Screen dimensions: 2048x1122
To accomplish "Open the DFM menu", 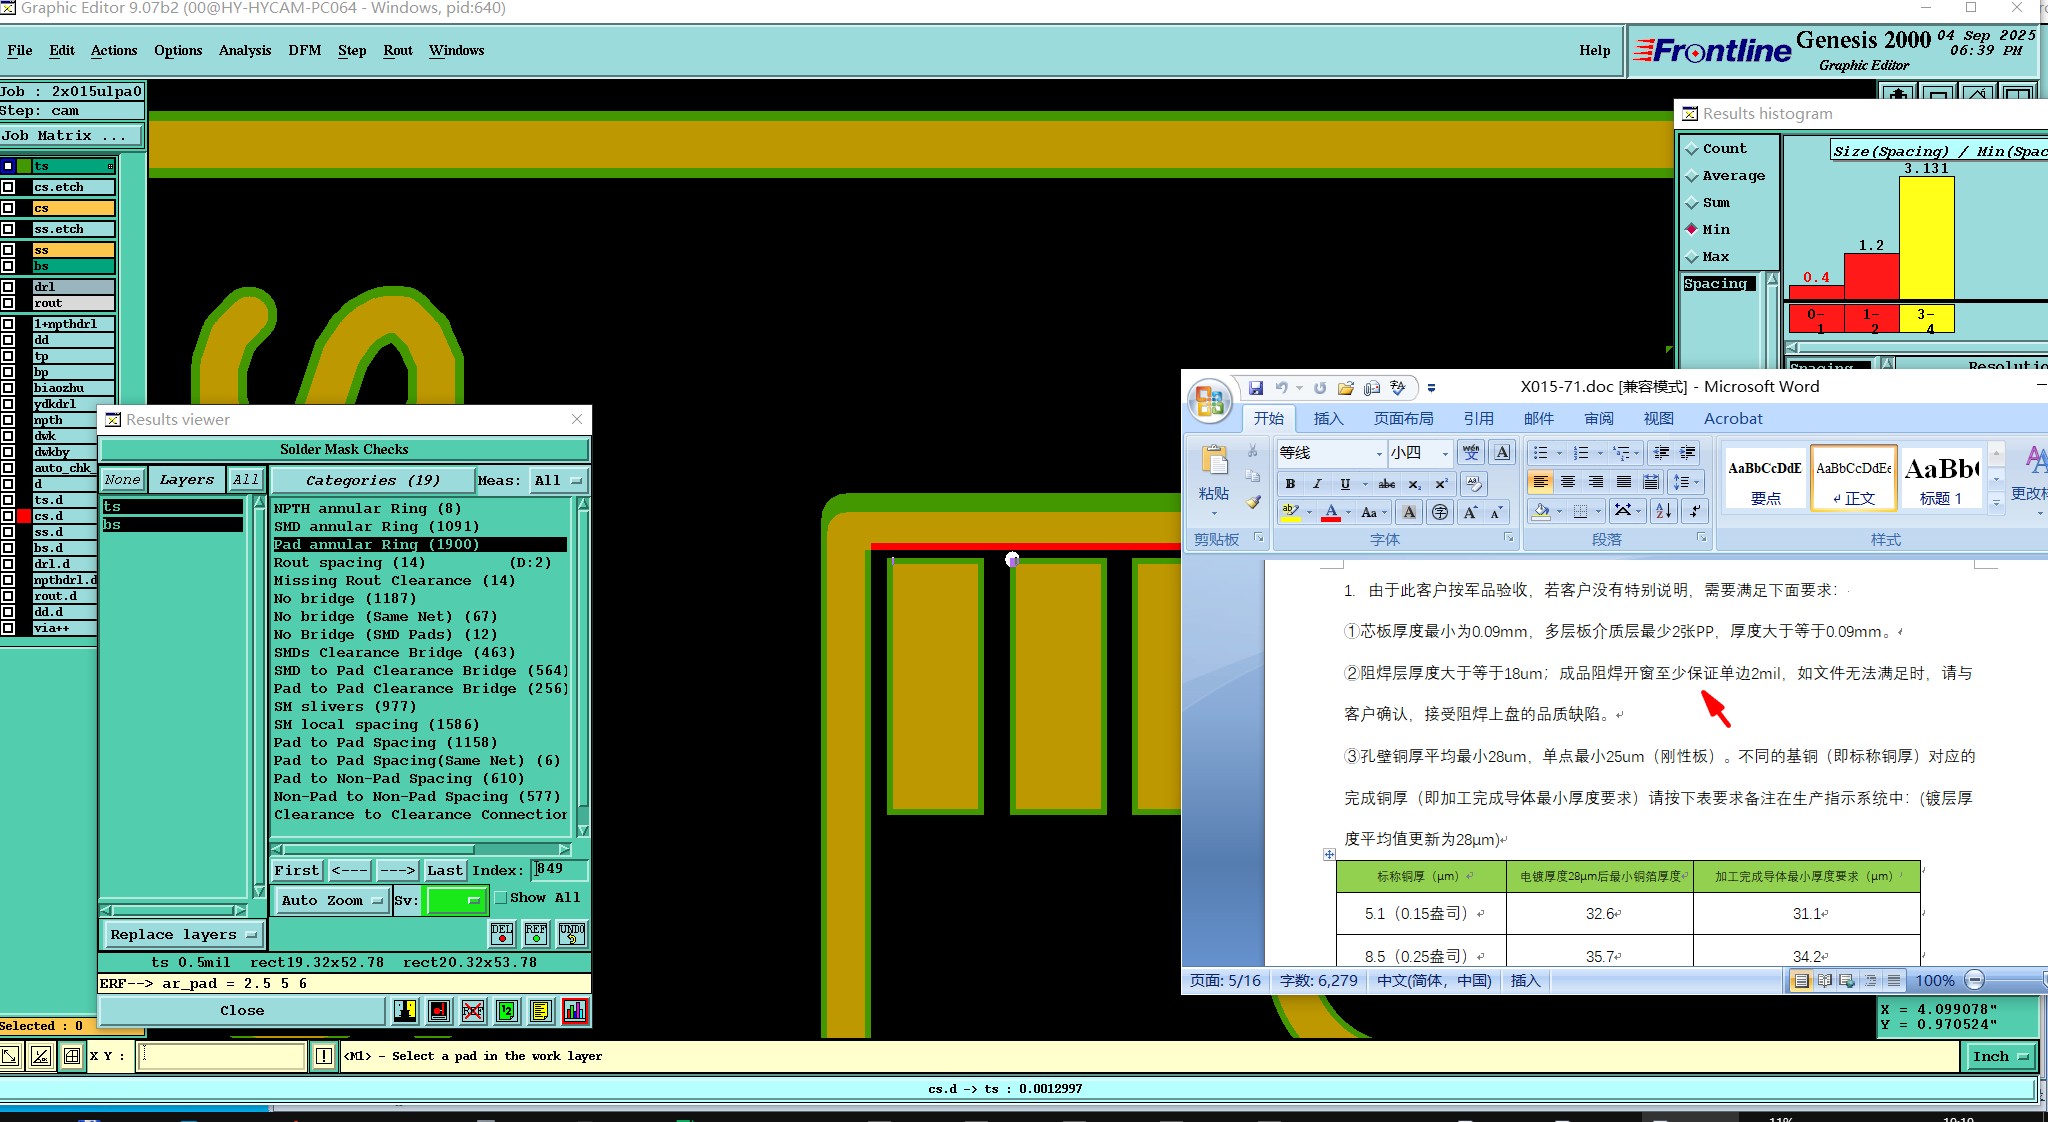I will pos(304,50).
